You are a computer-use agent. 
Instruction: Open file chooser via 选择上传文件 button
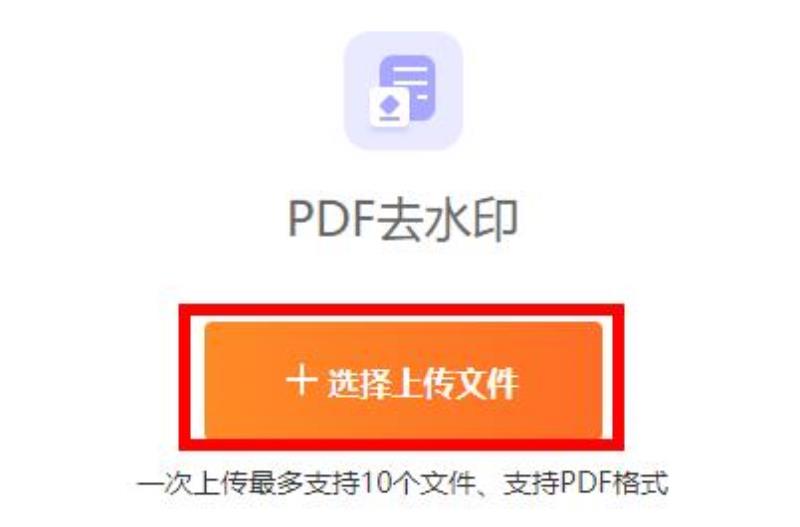[403, 380]
